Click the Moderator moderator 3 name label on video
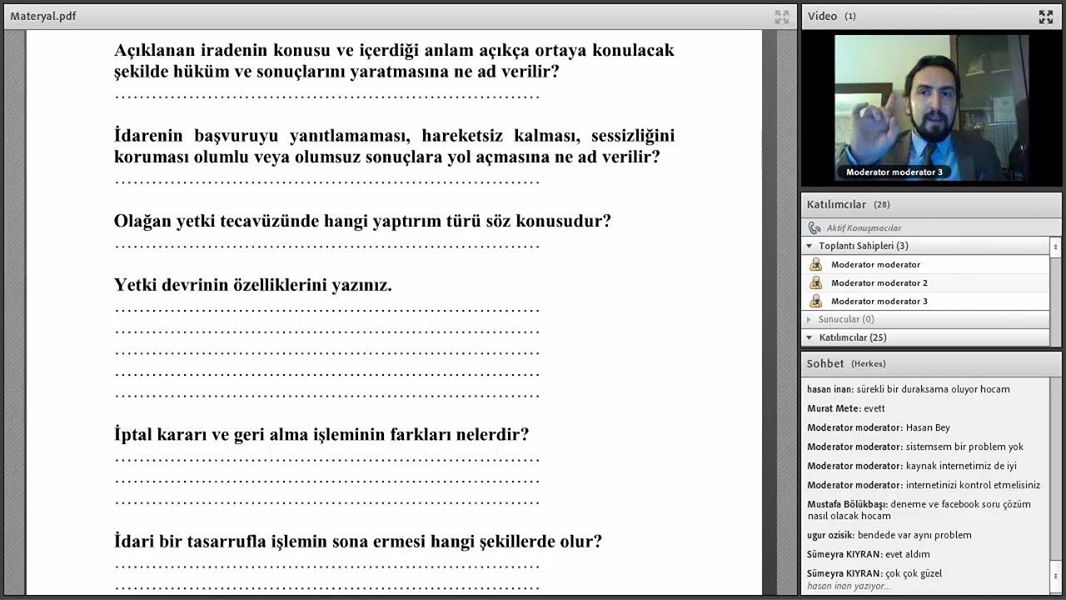Image resolution: width=1066 pixels, height=600 pixels. click(894, 173)
